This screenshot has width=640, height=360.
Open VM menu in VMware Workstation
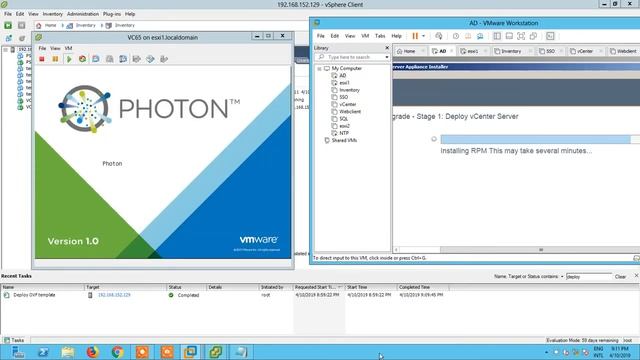pos(365,36)
